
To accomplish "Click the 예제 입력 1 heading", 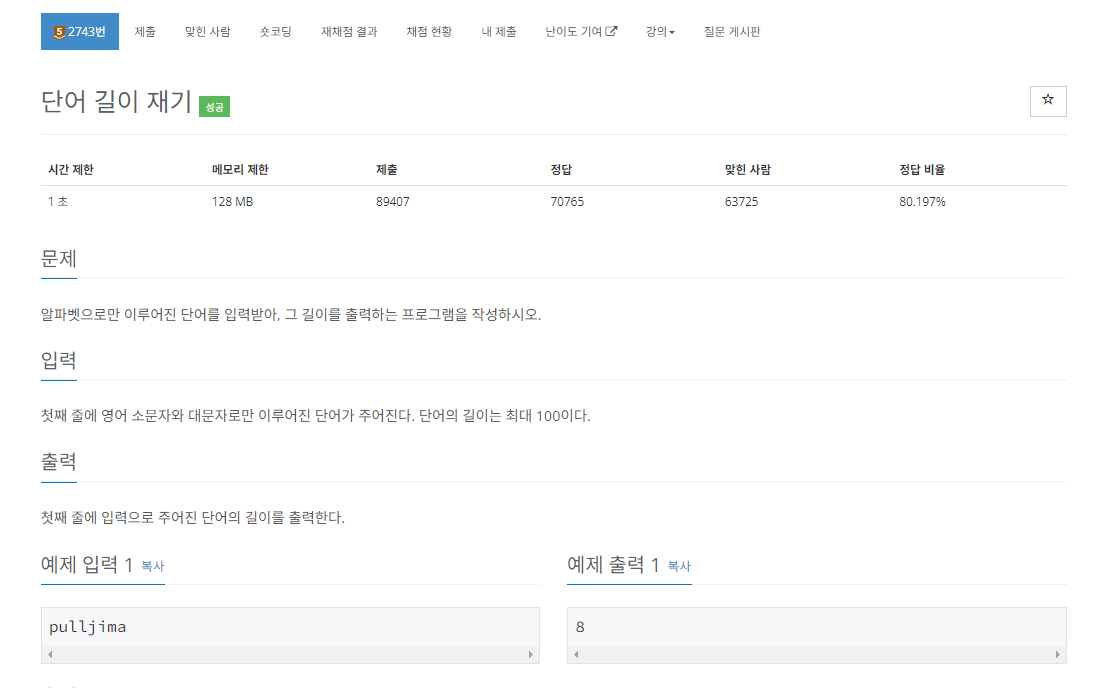I will [x=87, y=564].
